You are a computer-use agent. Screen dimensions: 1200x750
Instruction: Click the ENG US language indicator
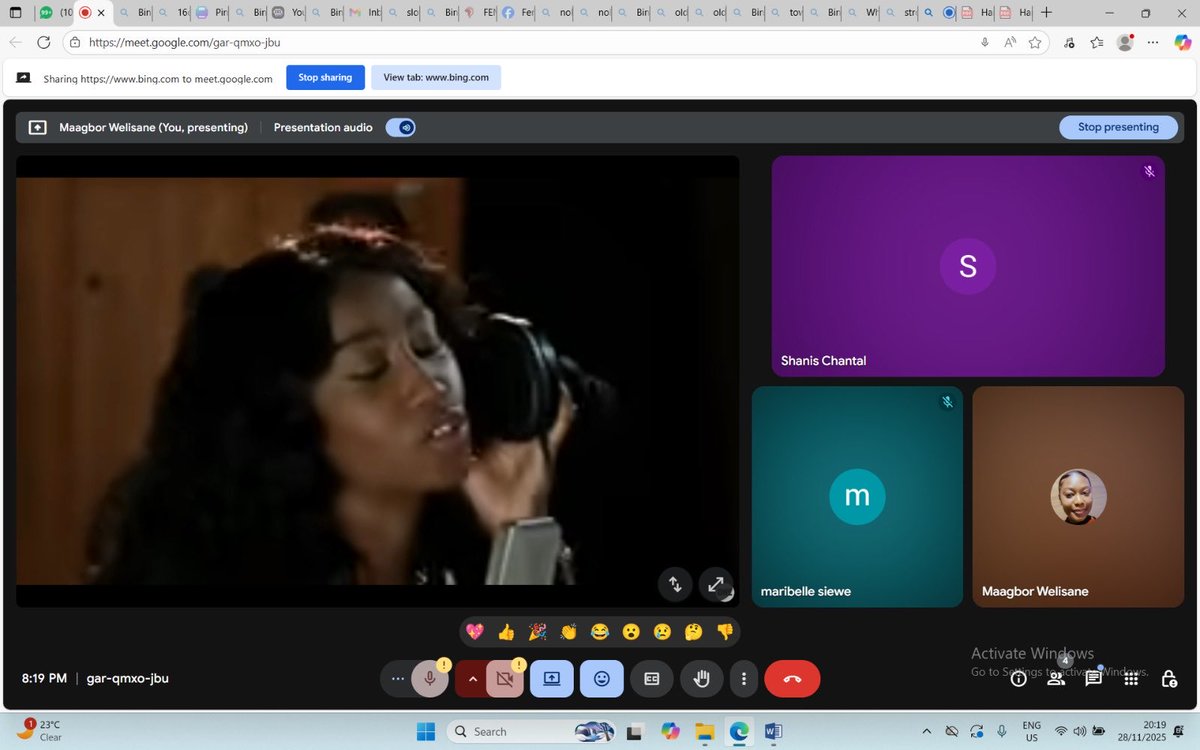click(1031, 731)
